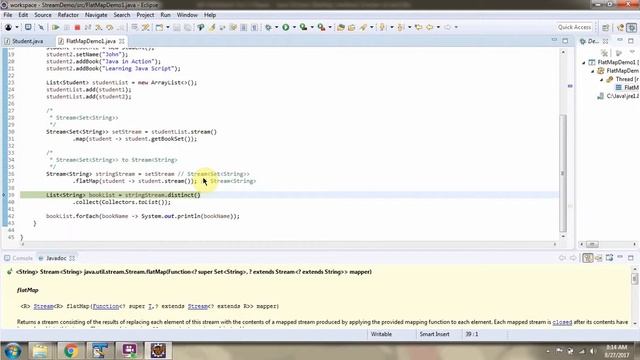Select the Javadoc tab
This screenshot has height=360, width=640.
(56, 258)
